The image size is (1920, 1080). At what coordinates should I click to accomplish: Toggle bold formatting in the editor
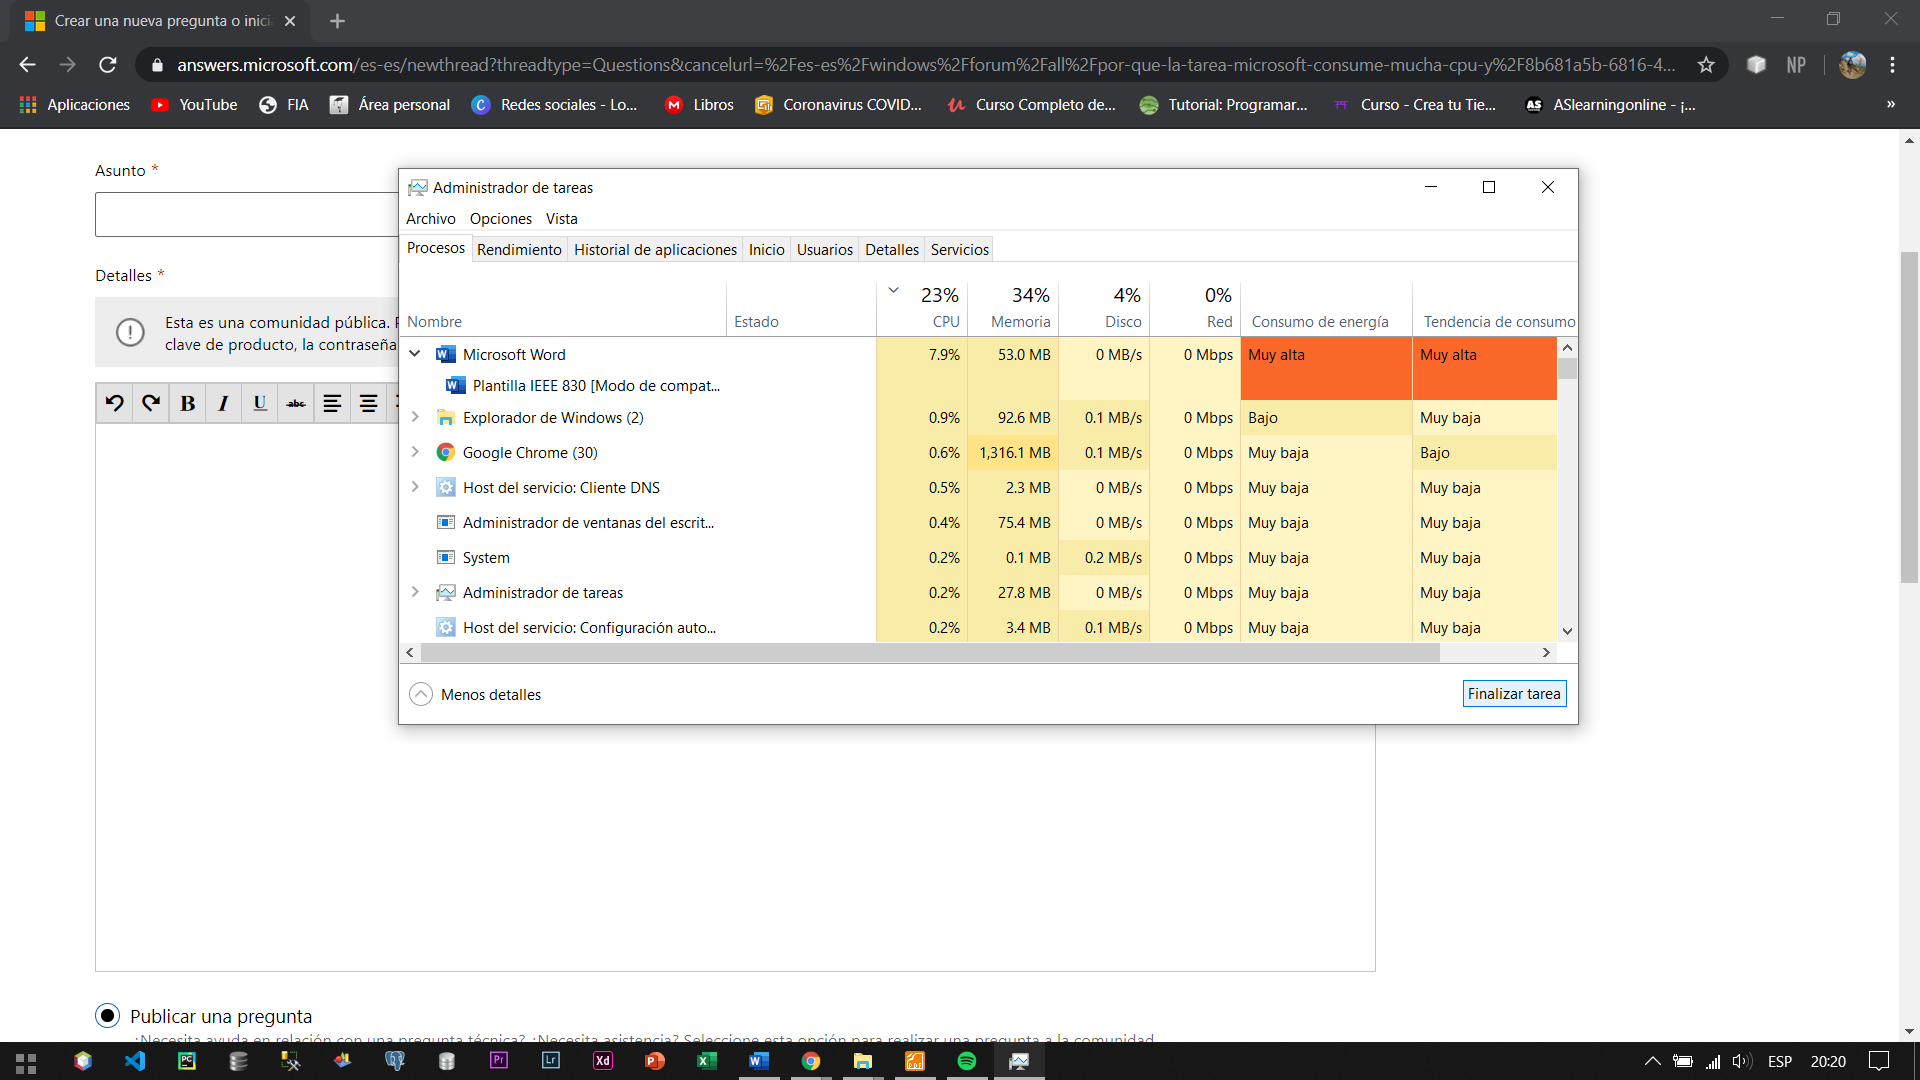tap(187, 403)
